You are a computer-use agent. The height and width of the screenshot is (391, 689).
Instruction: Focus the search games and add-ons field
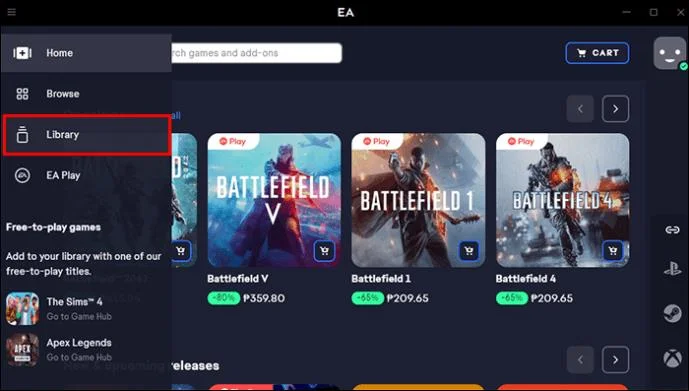[x=256, y=53]
